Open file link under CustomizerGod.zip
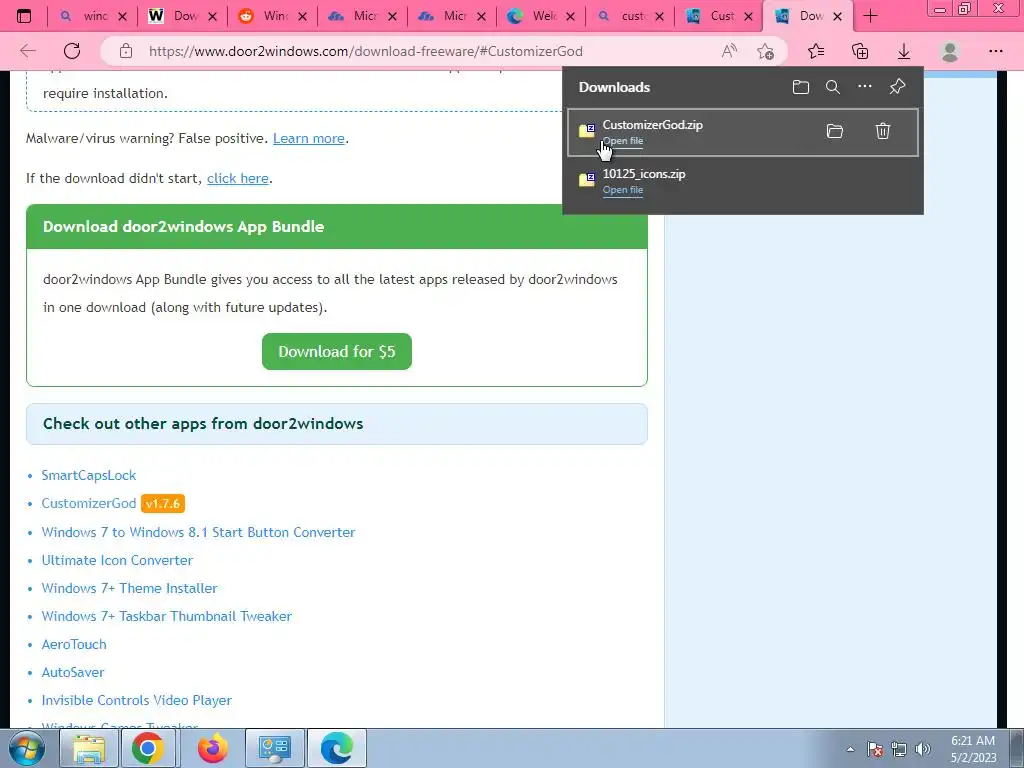The image size is (1024, 768). click(x=622, y=141)
